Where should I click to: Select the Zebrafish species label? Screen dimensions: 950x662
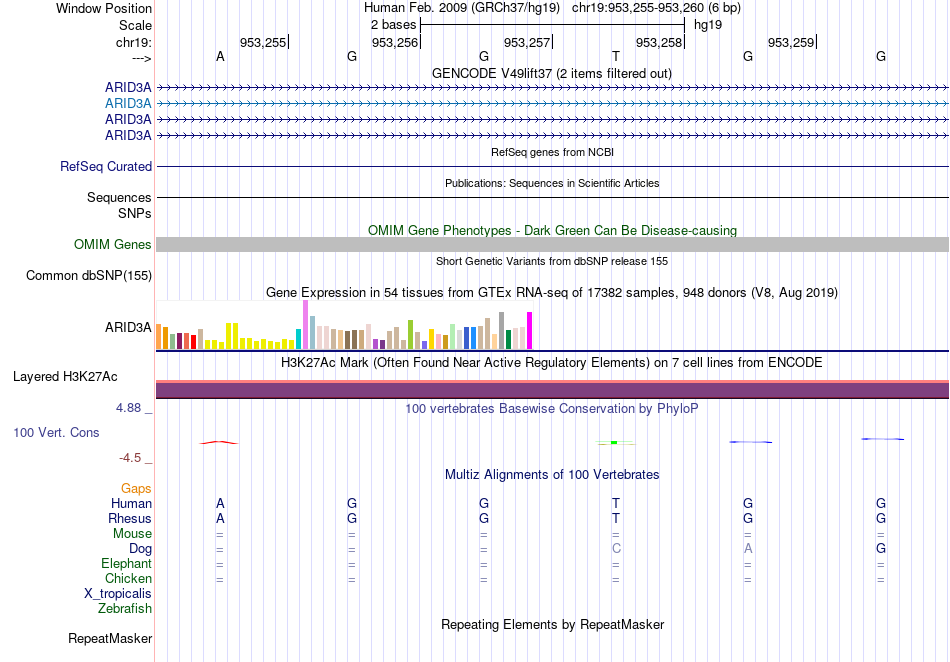coord(125,609)
